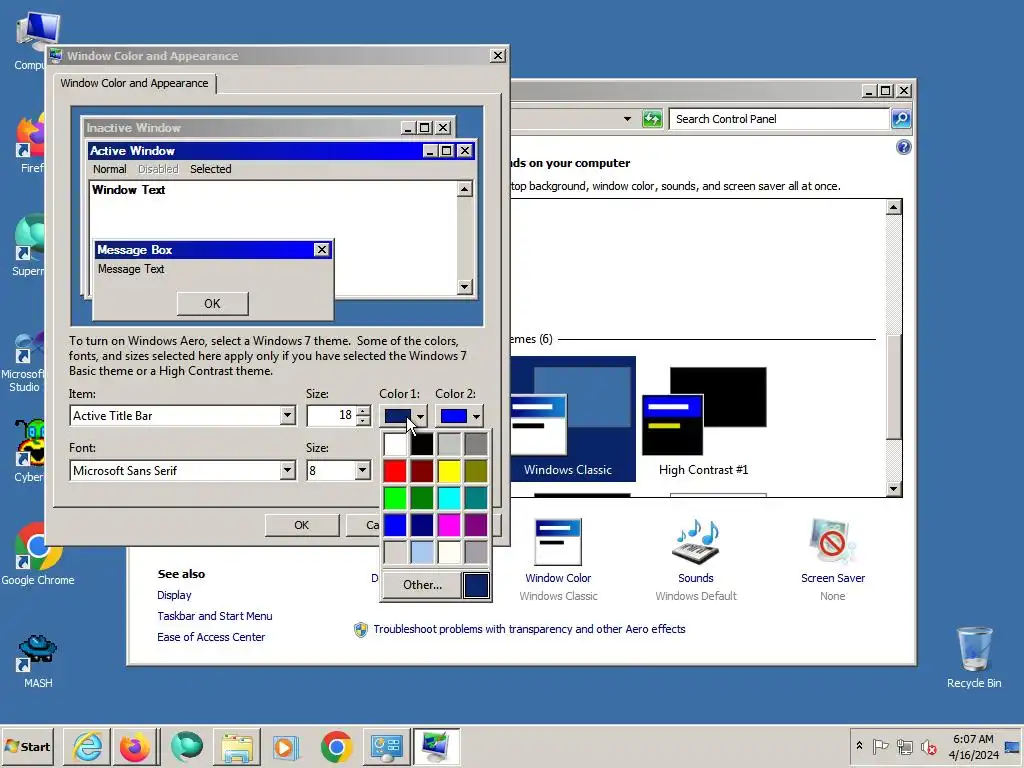Viewport: 1024px width, 768px height.
Task: Click themes list scroll up arrow
Action: pyautogui.click(x=894, y=207)
